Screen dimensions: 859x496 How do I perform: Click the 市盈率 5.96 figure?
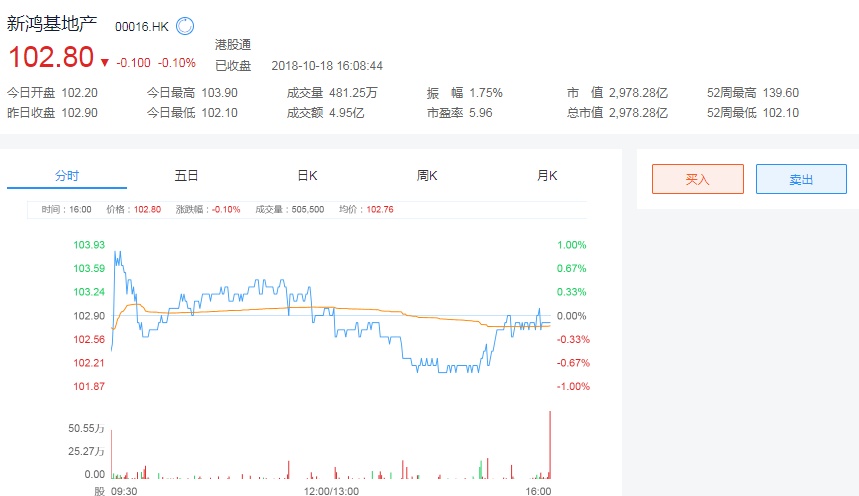[480, 113]
